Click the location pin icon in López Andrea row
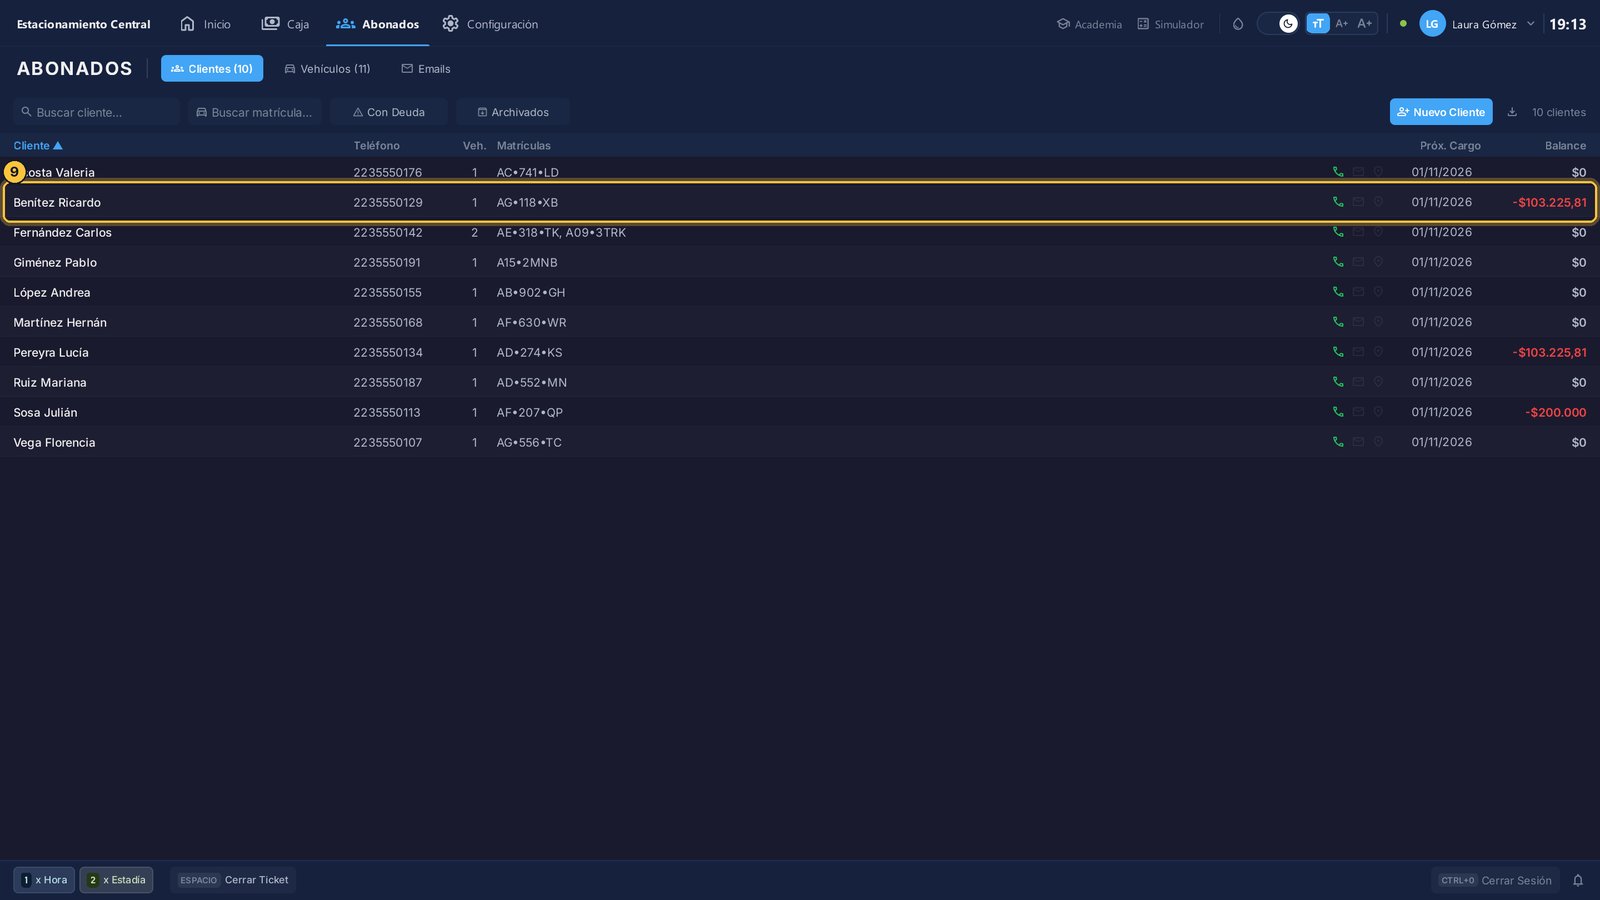The height and width of the screenshot is (900, 1600). click(1378, 292)
